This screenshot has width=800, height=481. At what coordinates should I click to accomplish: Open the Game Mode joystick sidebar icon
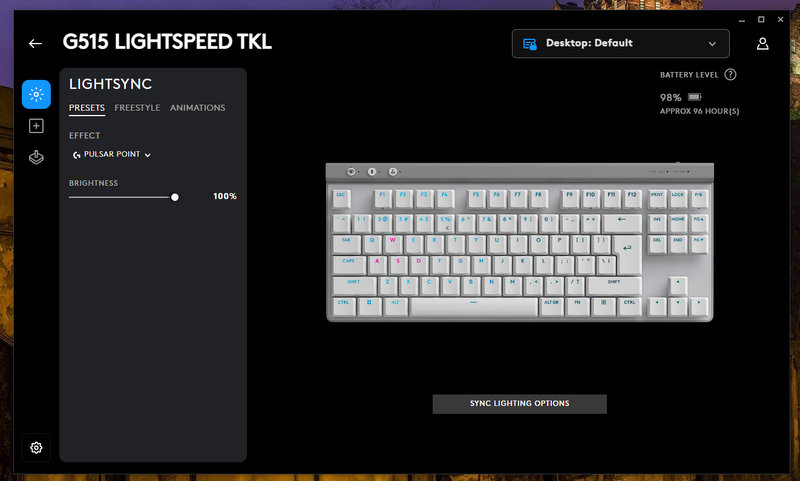36,157
